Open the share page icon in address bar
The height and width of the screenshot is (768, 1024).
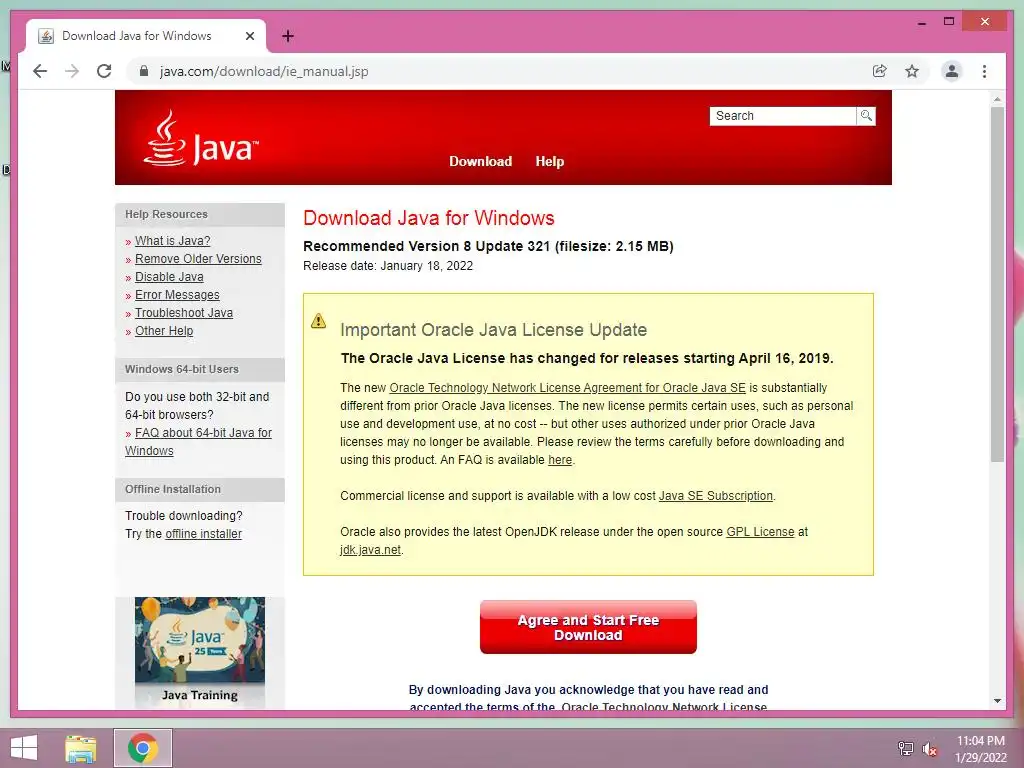880,71
